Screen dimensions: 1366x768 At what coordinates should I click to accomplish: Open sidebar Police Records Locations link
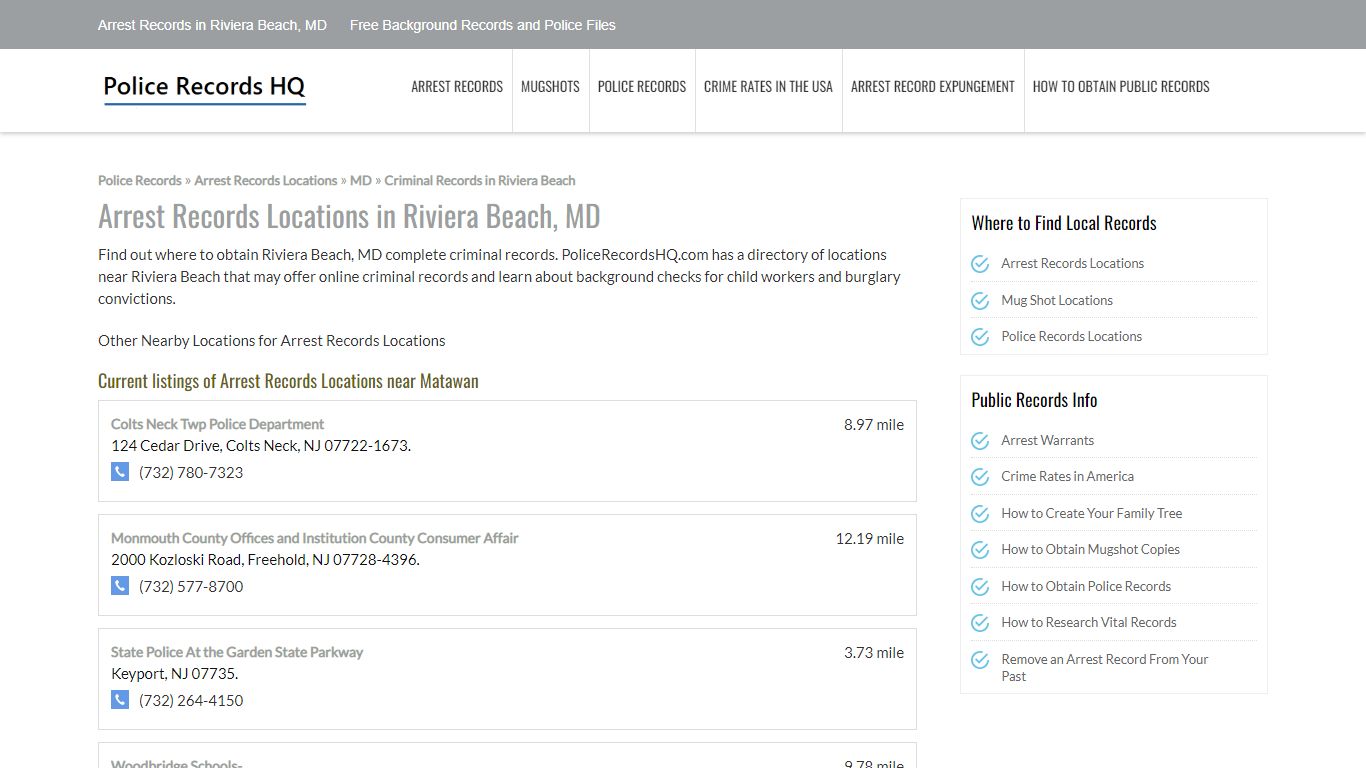point(1071,336)
